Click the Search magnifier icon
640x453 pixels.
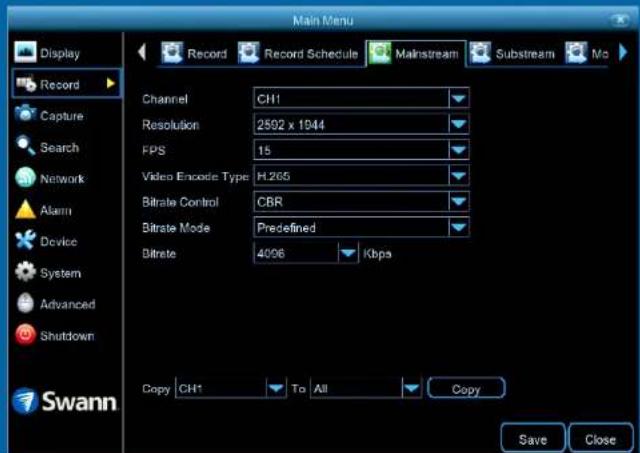pyautogui.click(x=25, y=146)
